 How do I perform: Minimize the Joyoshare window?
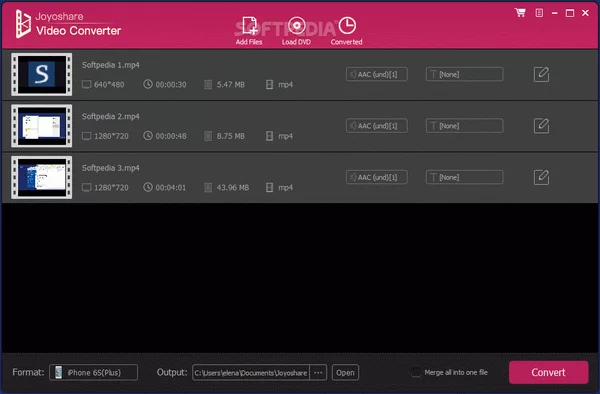(554, 13)
